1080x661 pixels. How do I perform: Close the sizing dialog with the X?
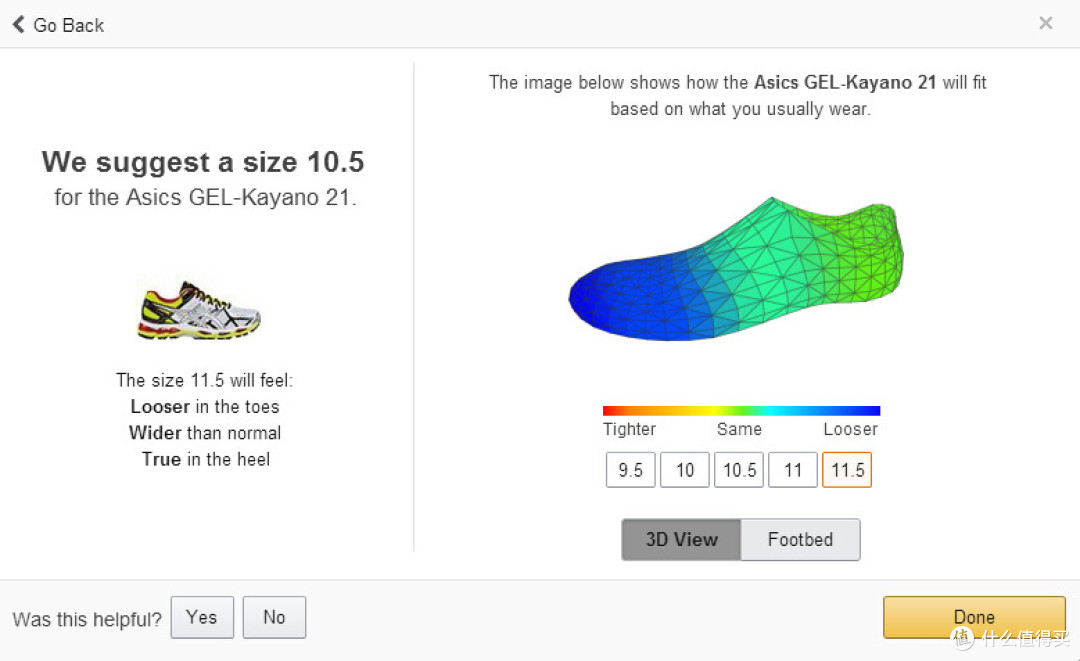(1046, 23)
